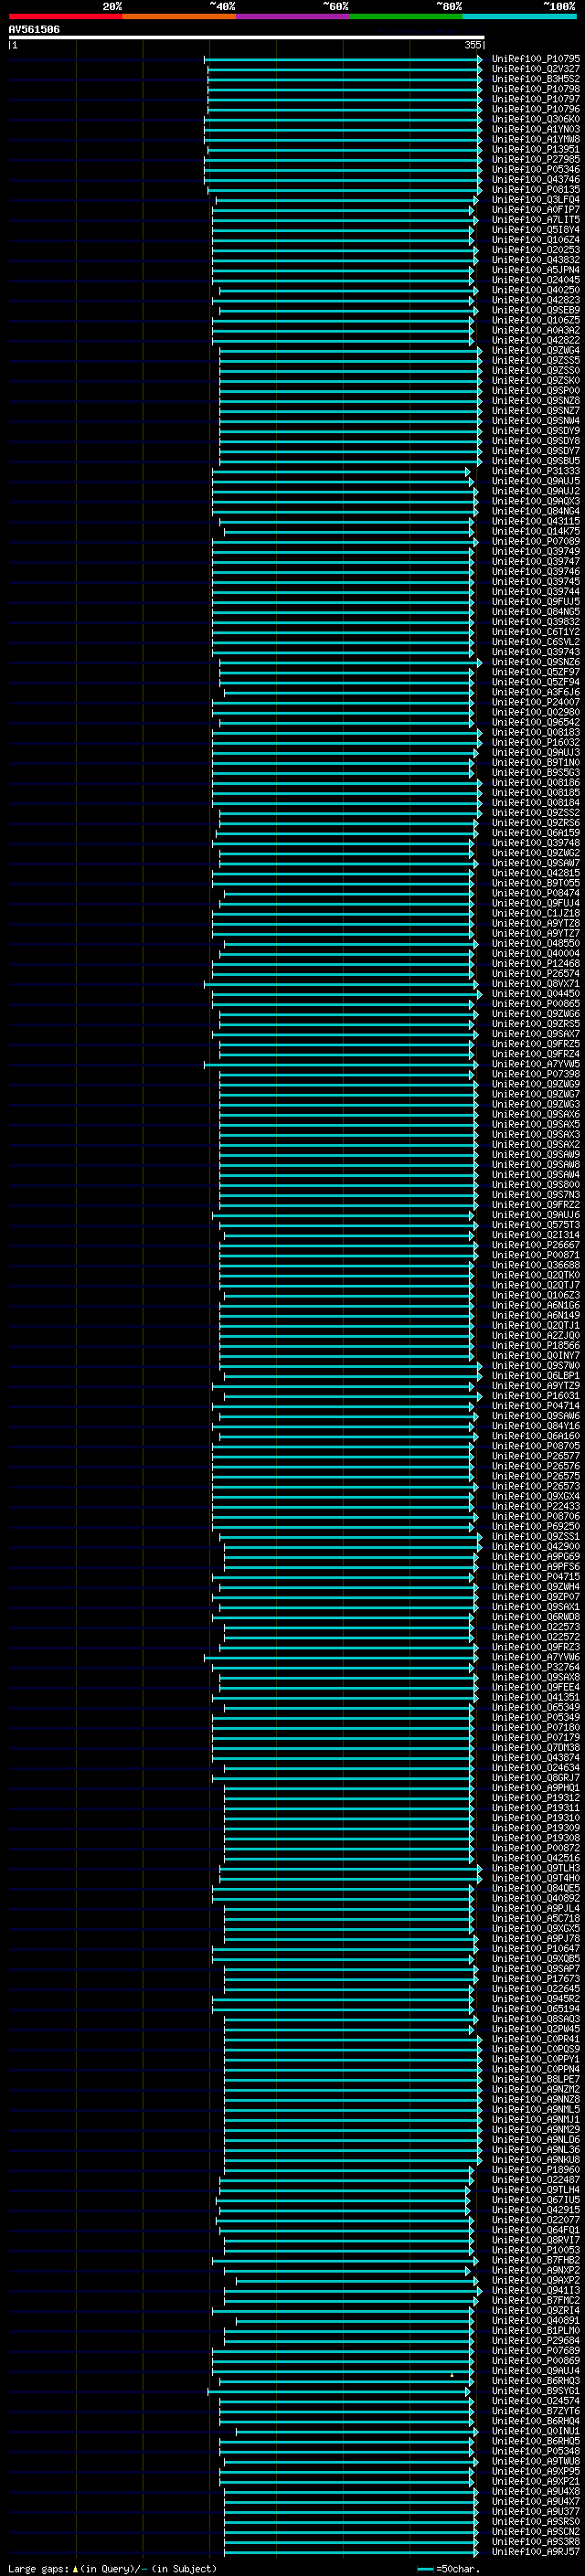Select the label UniRef100_P07398
The width and height of the screenshot is (585, 2576).
[535, 1074]
